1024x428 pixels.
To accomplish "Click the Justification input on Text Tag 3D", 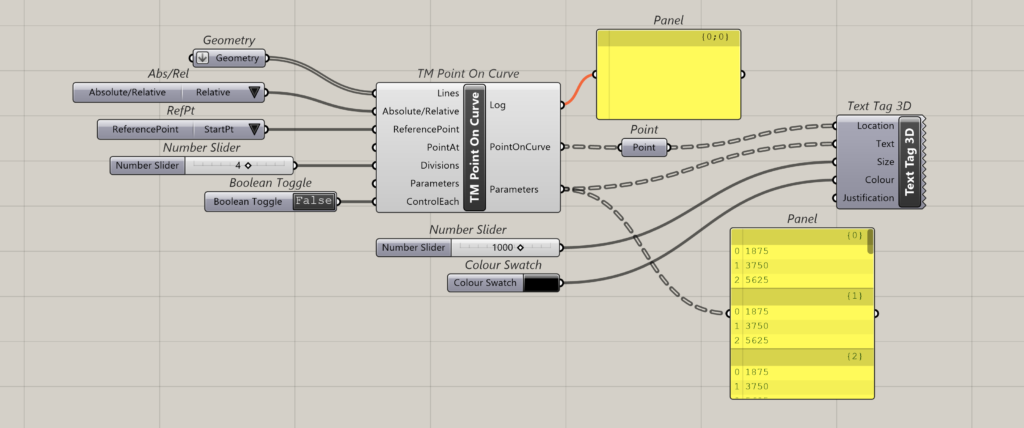I will coord(868,198).
